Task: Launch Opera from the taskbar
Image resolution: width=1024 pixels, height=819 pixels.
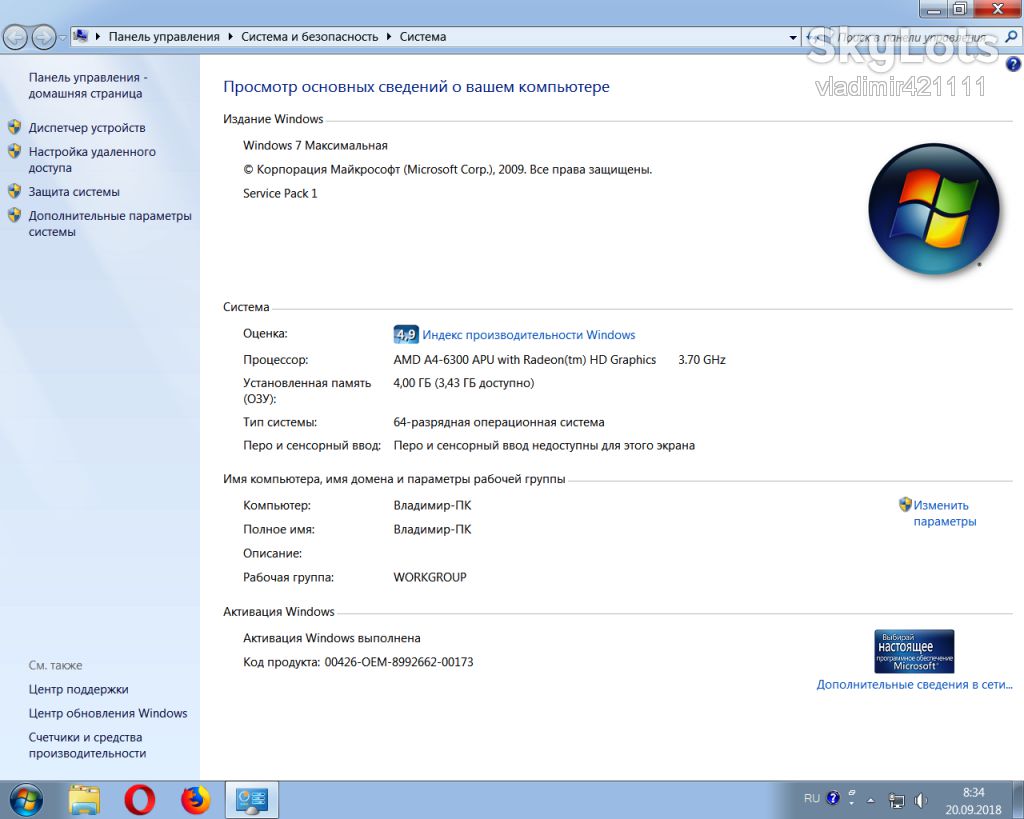Action: point(140,799)
